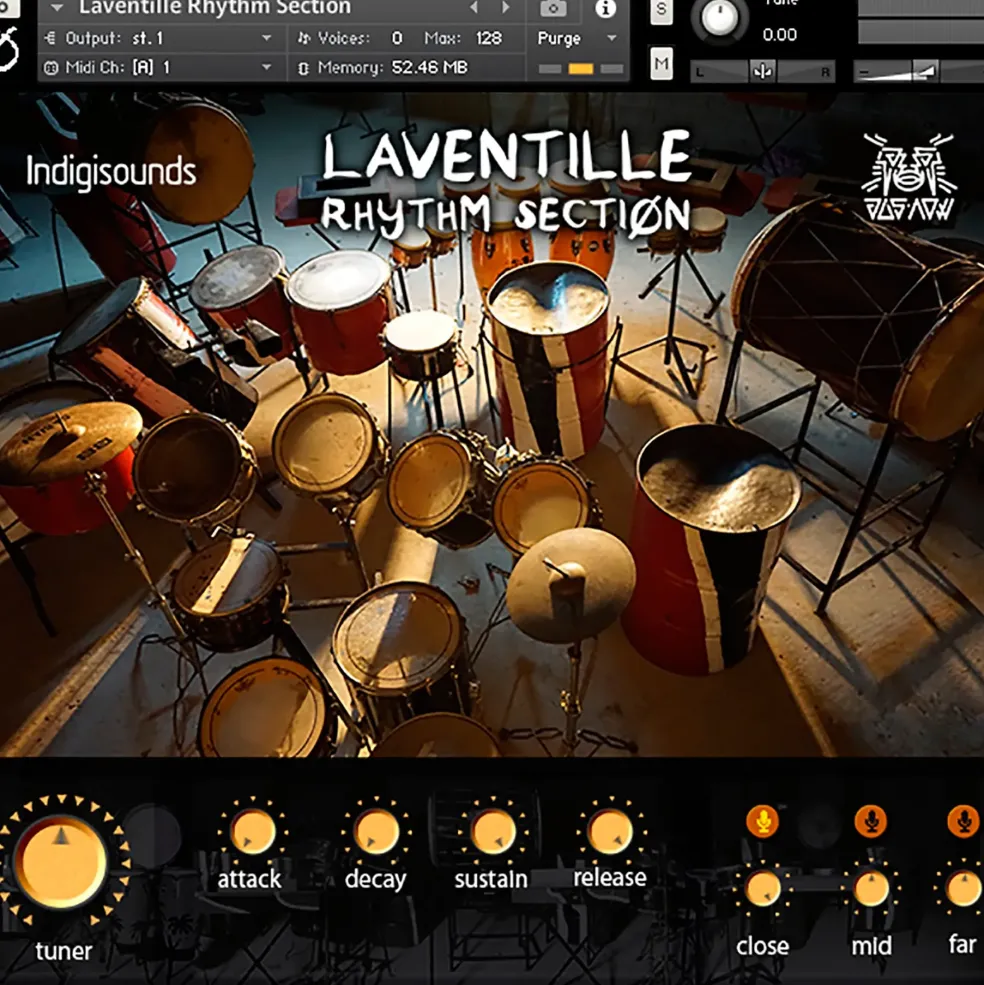The image size is (984, 985).
Task: Mute the instrument with M button
Action: click(661, 63)
